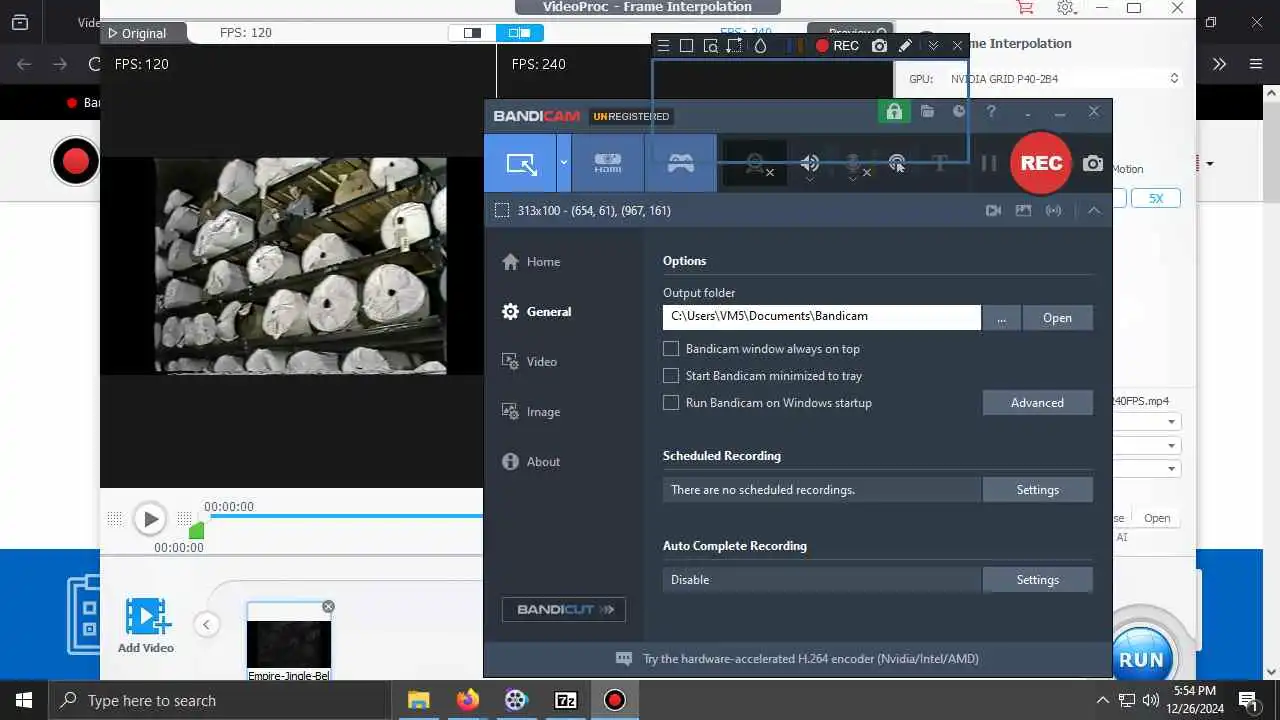Click the green lock icon in Bandicam

click(894, 112)
